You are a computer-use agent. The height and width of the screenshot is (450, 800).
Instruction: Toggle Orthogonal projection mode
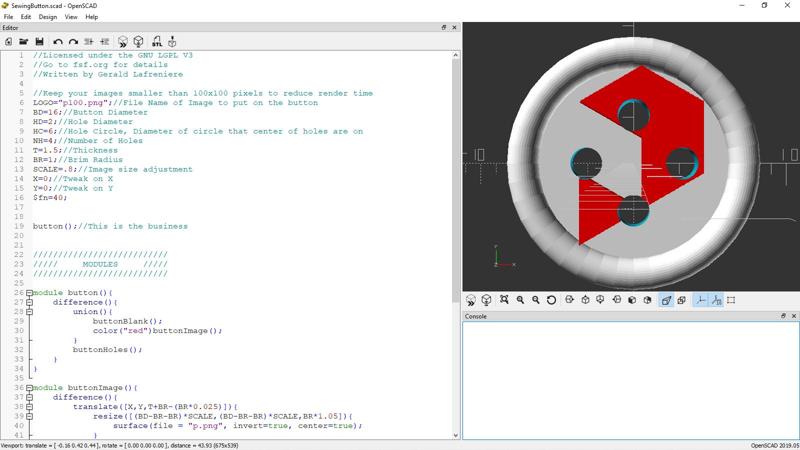(682, 300)
